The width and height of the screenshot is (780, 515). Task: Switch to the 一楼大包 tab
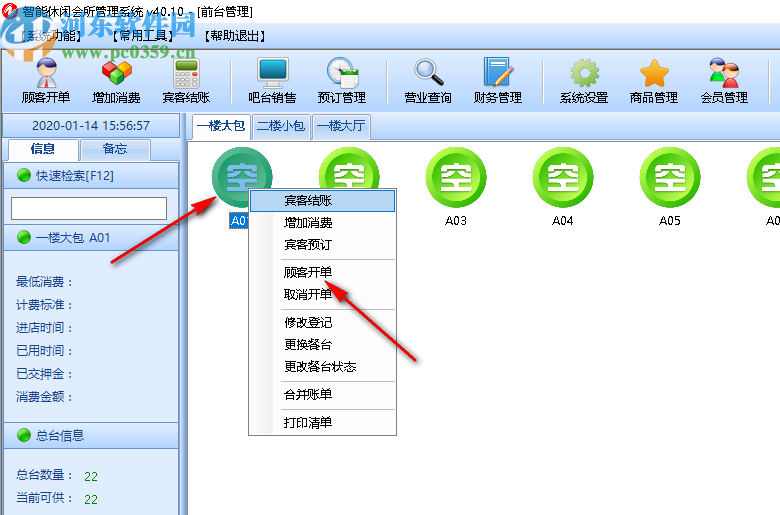click(221, 126)
